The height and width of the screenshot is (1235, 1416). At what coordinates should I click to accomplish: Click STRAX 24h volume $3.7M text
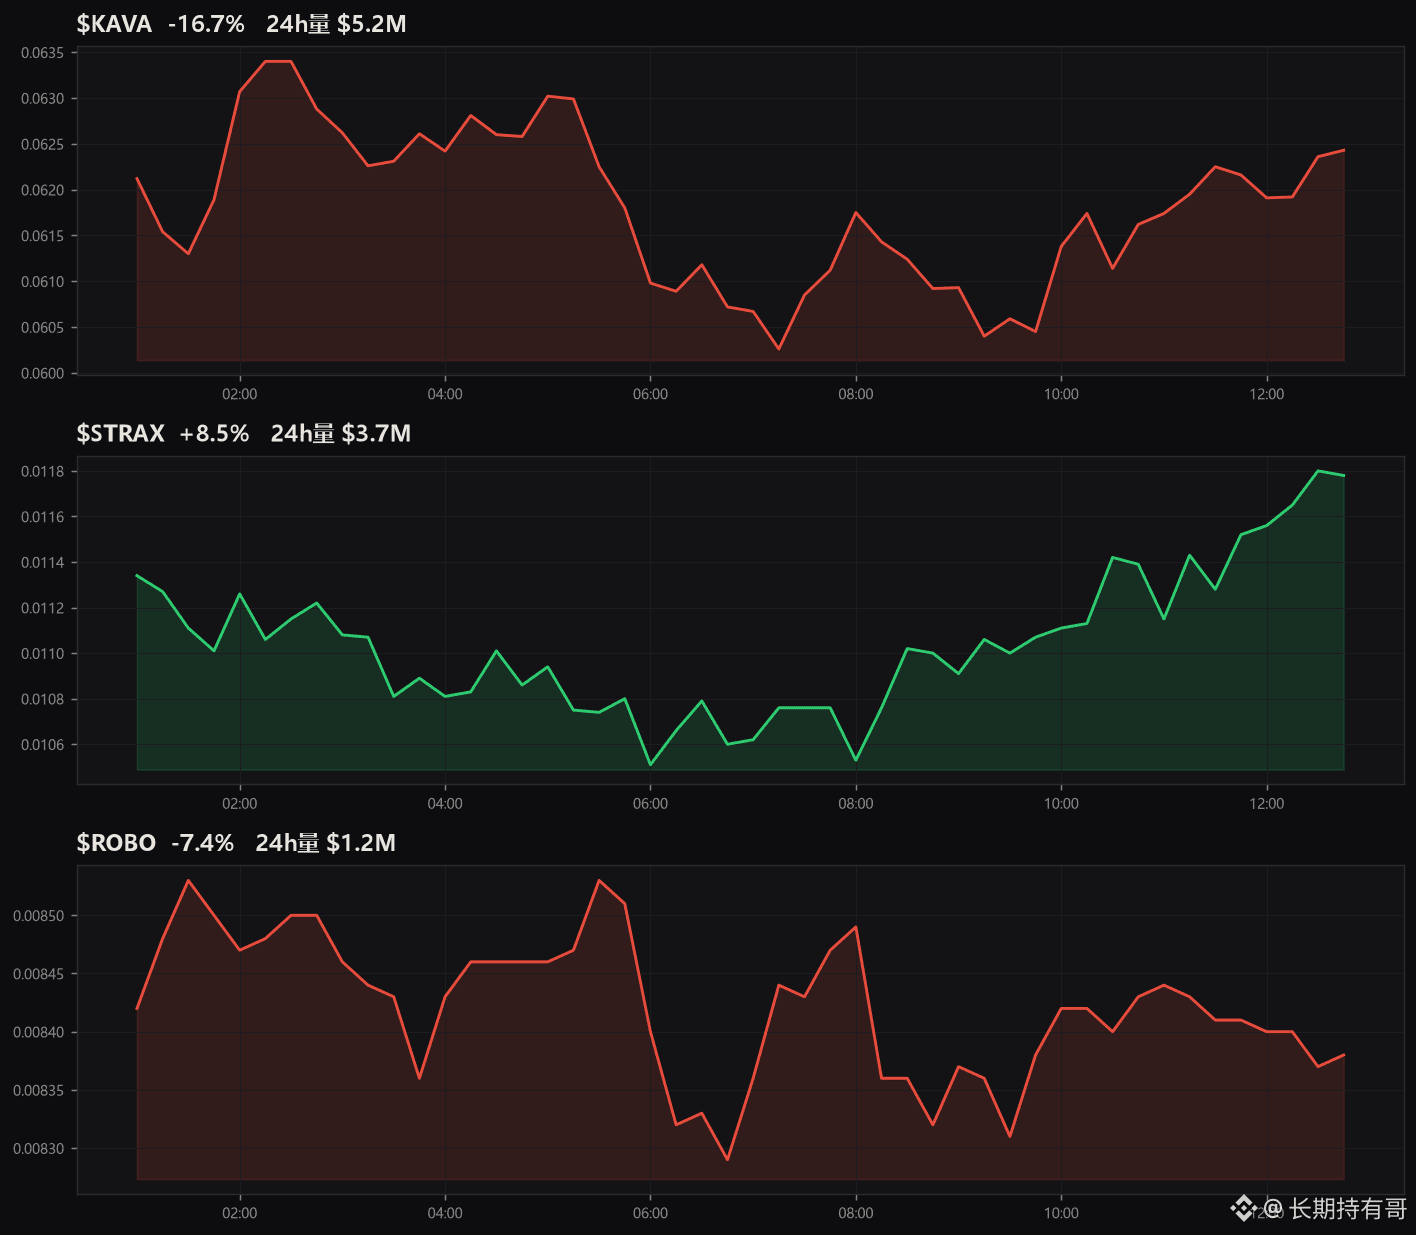click(x=341, y=433)
